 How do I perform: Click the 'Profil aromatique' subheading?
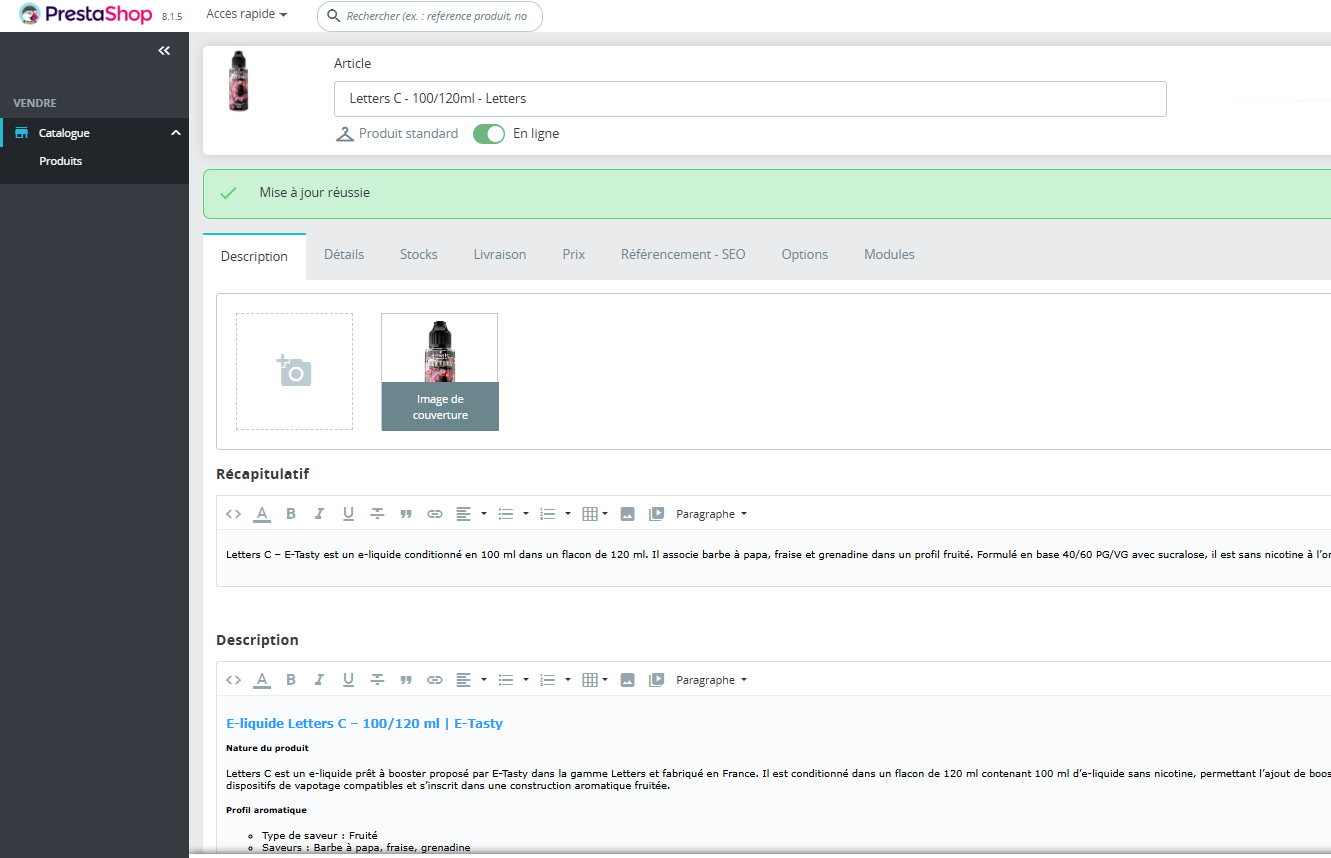[266, 810]
